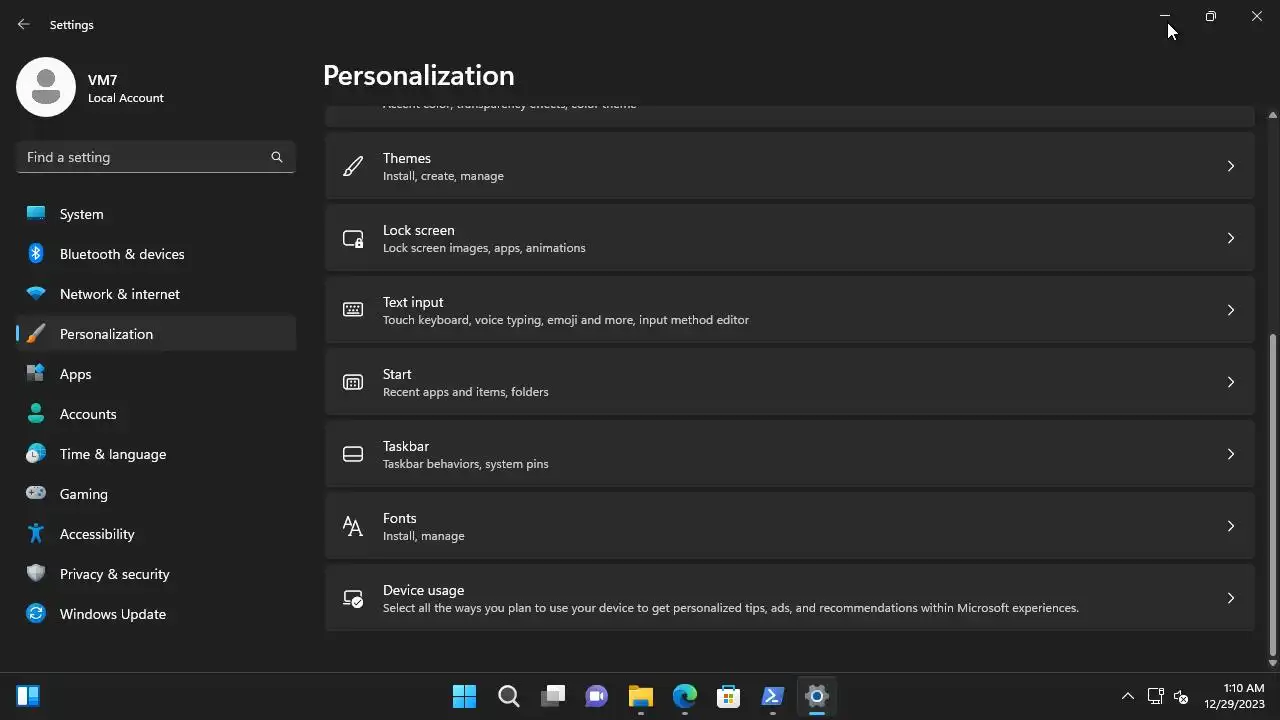Open the Fonts row chevron

(1231, 526)
